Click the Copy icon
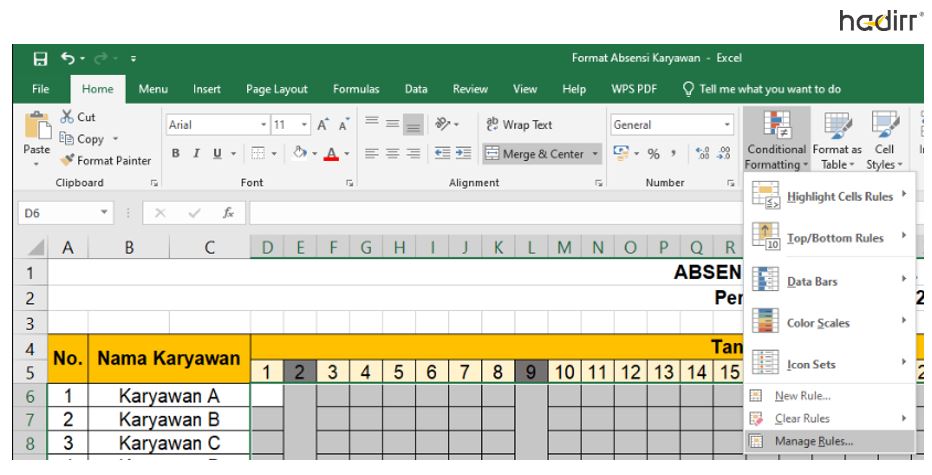 point(67,139)
